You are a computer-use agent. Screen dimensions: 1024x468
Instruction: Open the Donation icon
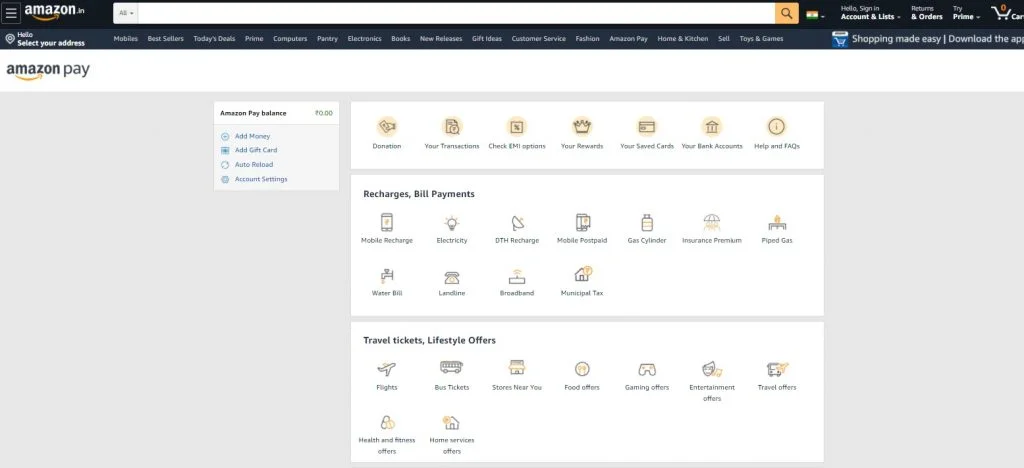(x=387, y=126)
